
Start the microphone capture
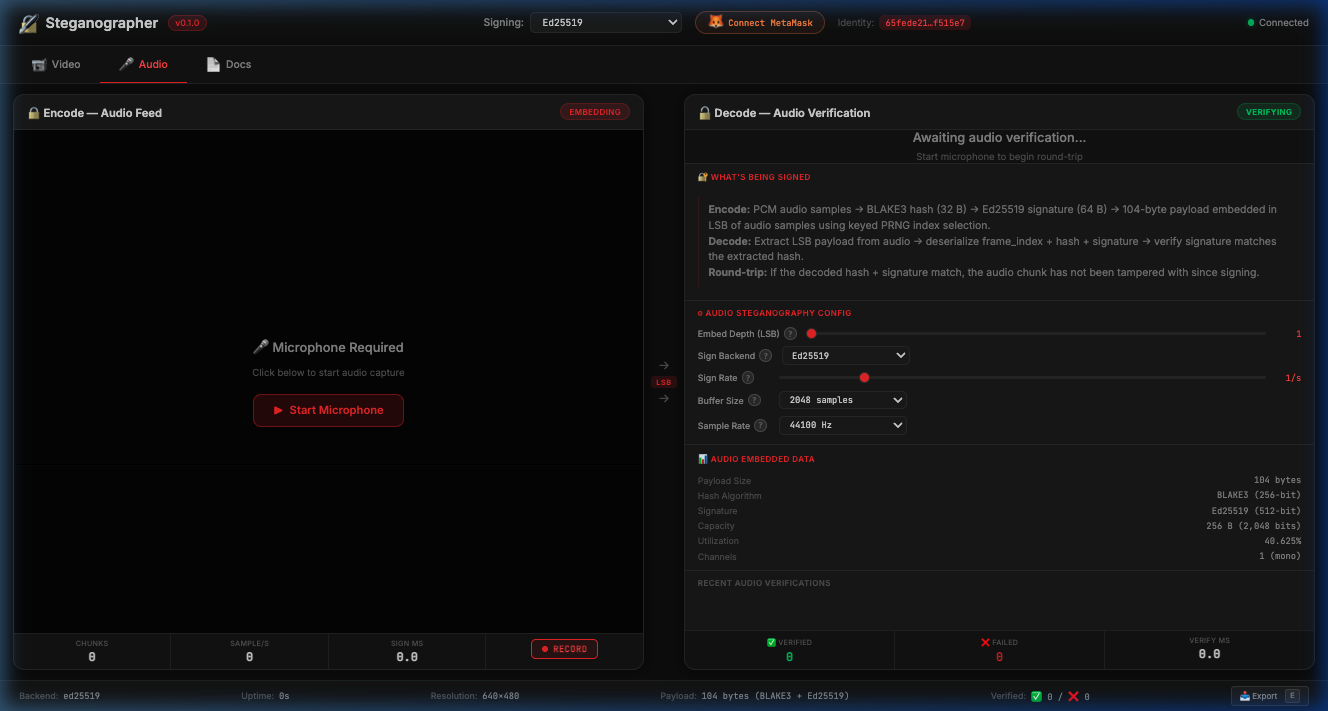coord(328,410)
